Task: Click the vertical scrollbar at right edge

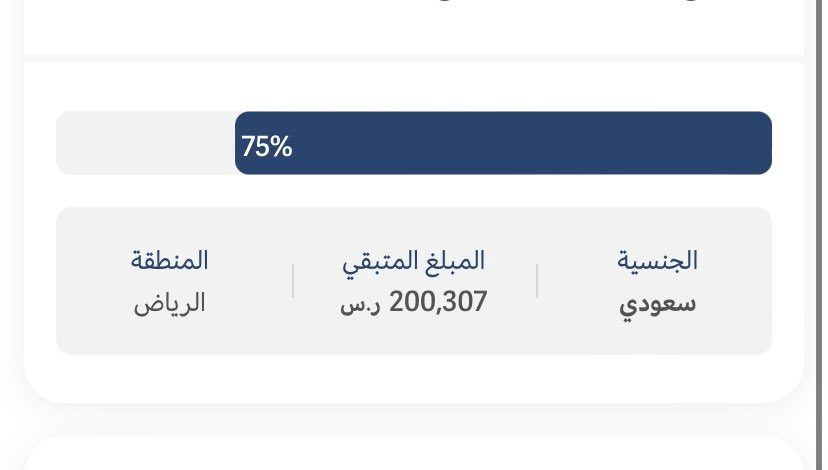Action: pos(818,235)
